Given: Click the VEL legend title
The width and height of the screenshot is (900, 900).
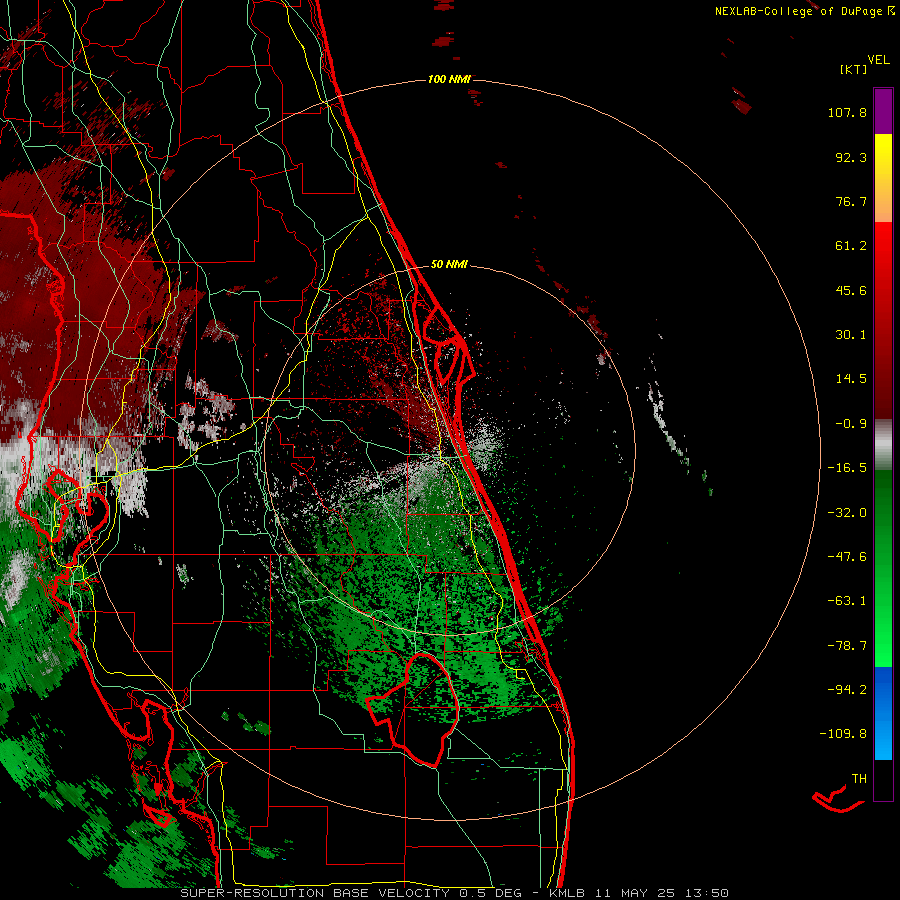Looking at the screenshot, I should point(878,60).
